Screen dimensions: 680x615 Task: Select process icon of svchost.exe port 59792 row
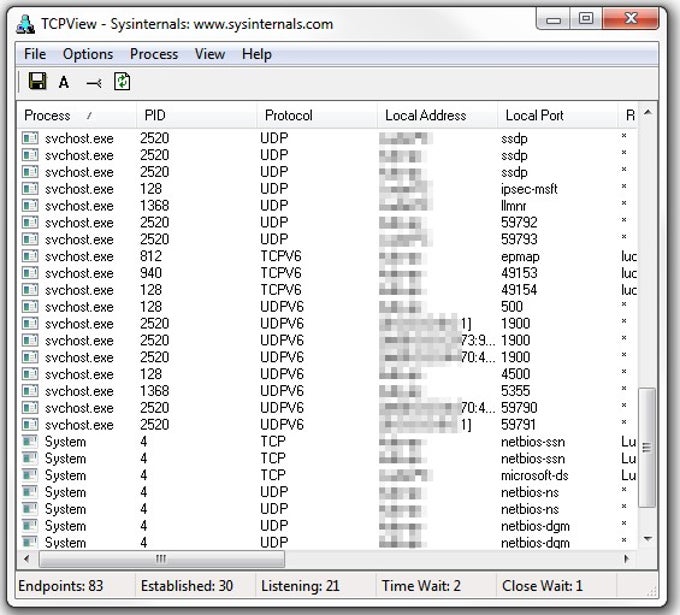(x=30, y=222)
